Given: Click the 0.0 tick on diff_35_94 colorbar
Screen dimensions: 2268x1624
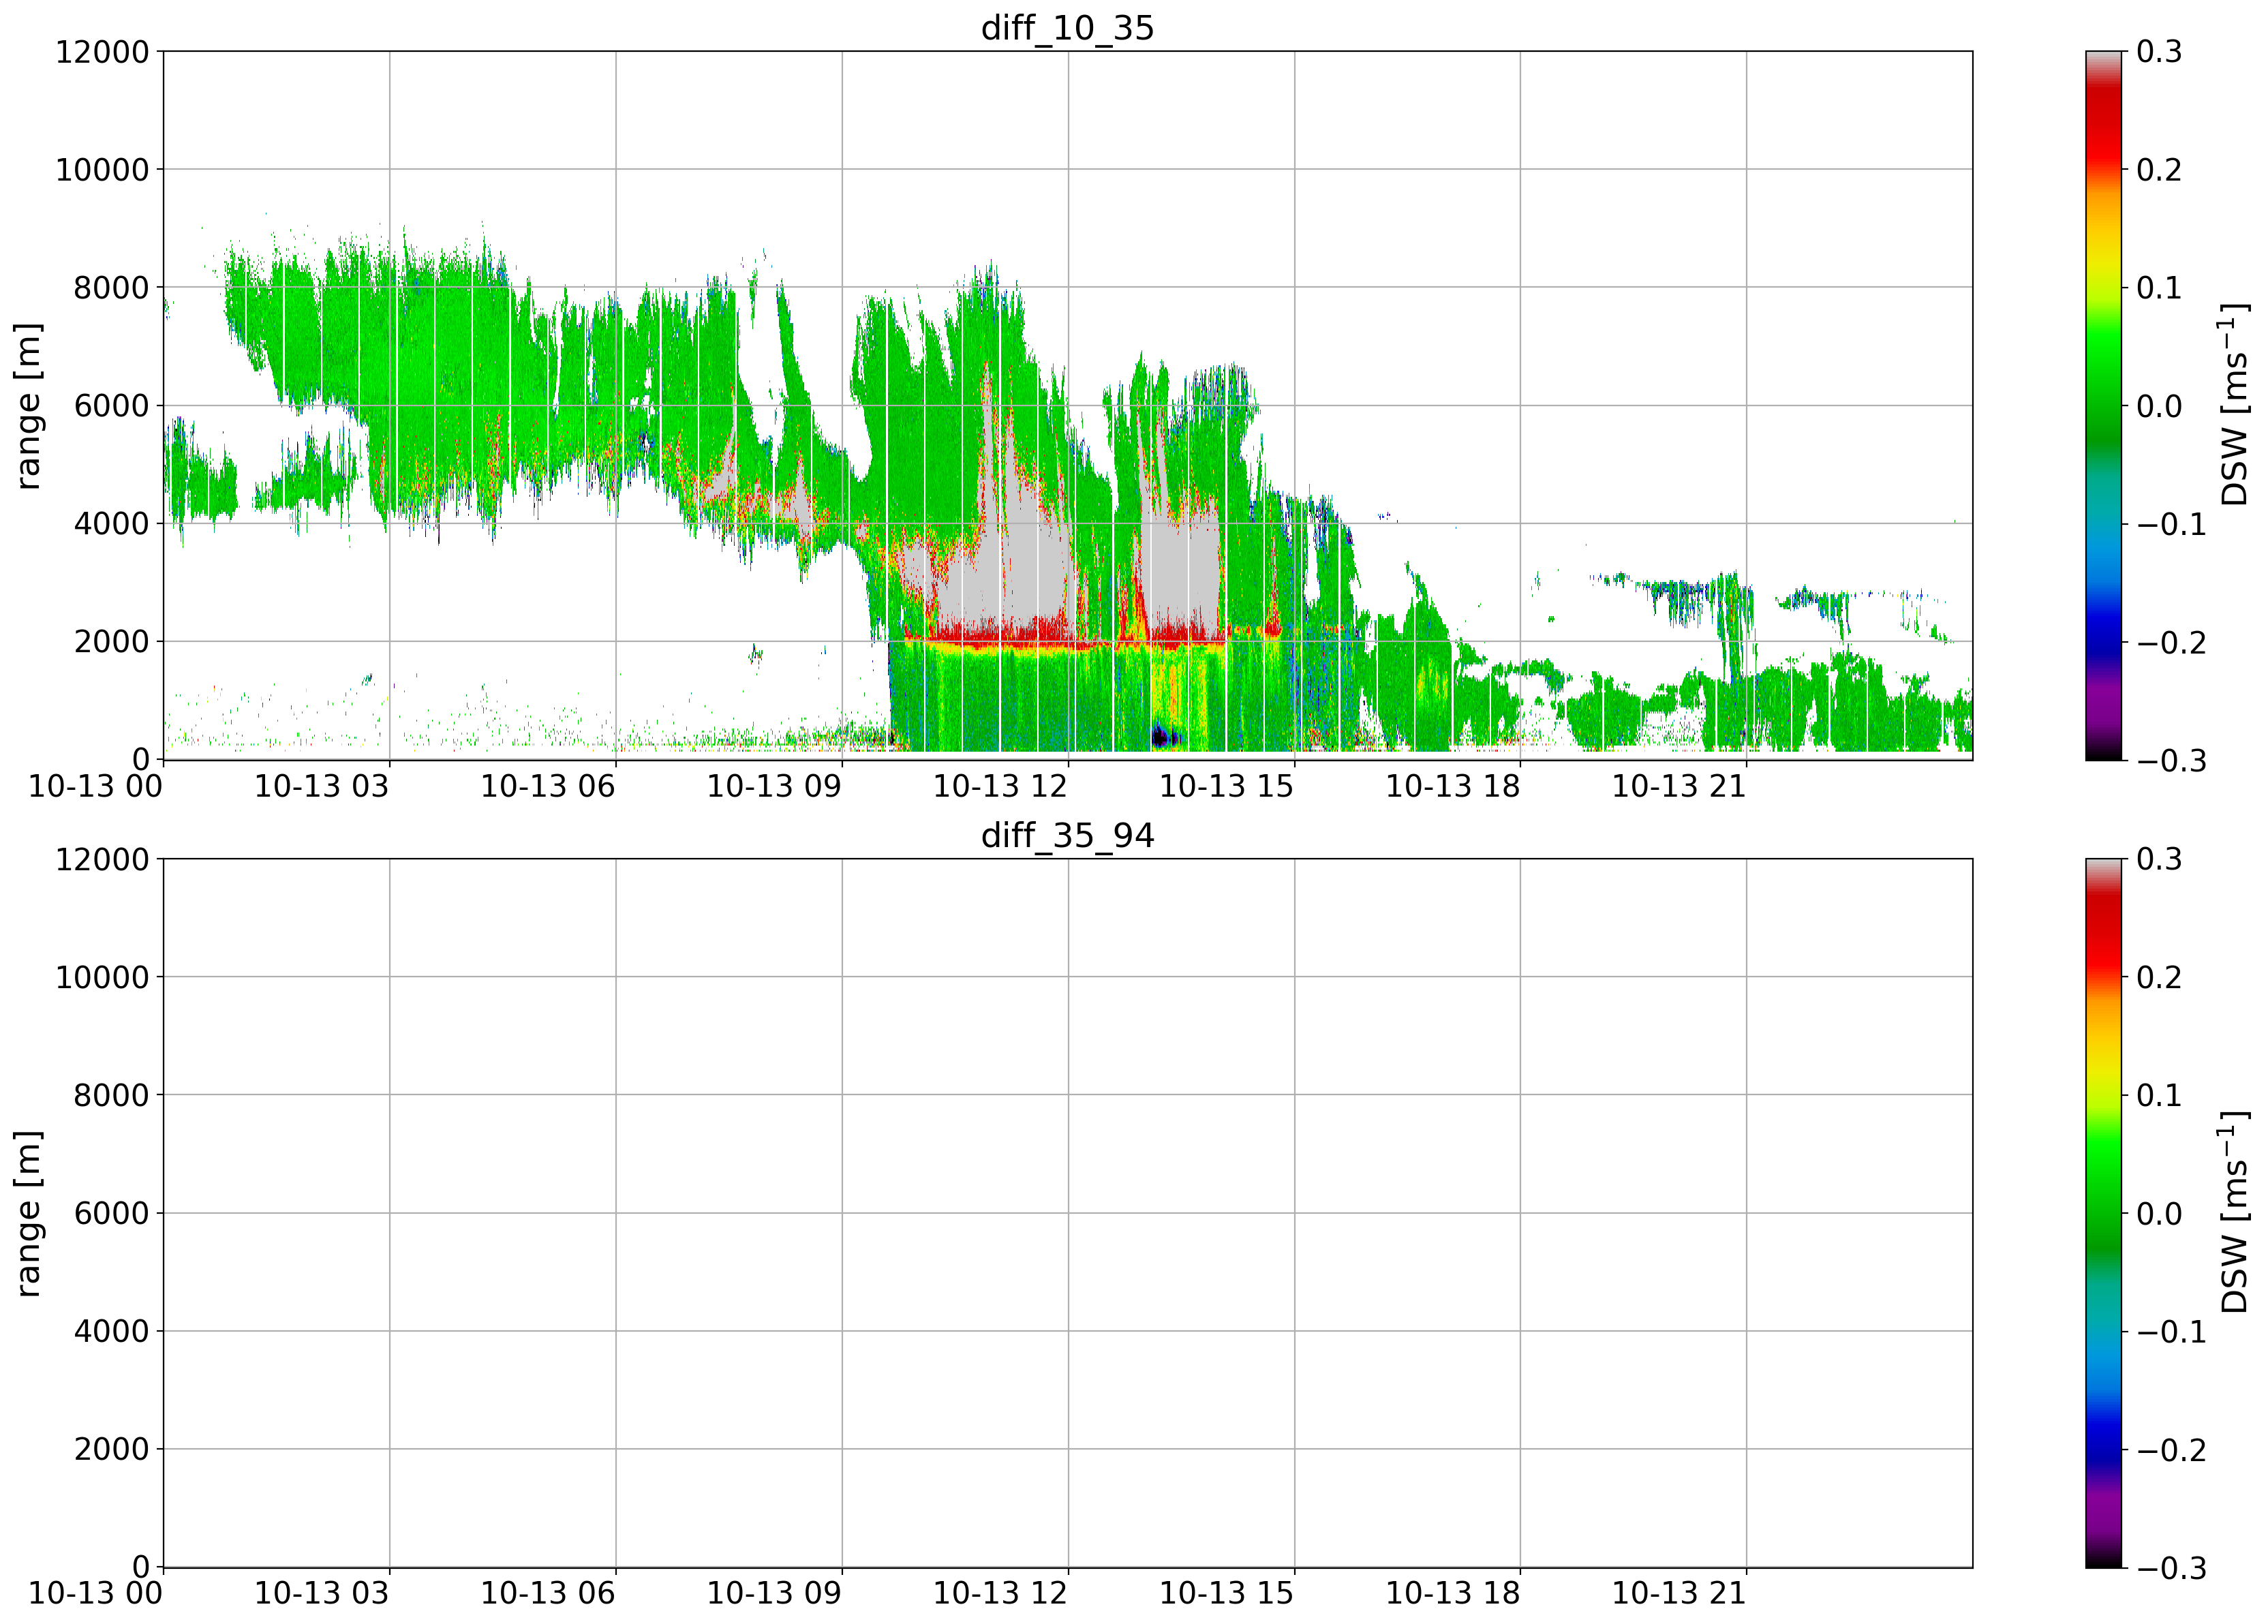Looking at the screenshot, I should pos(2159,1213).
